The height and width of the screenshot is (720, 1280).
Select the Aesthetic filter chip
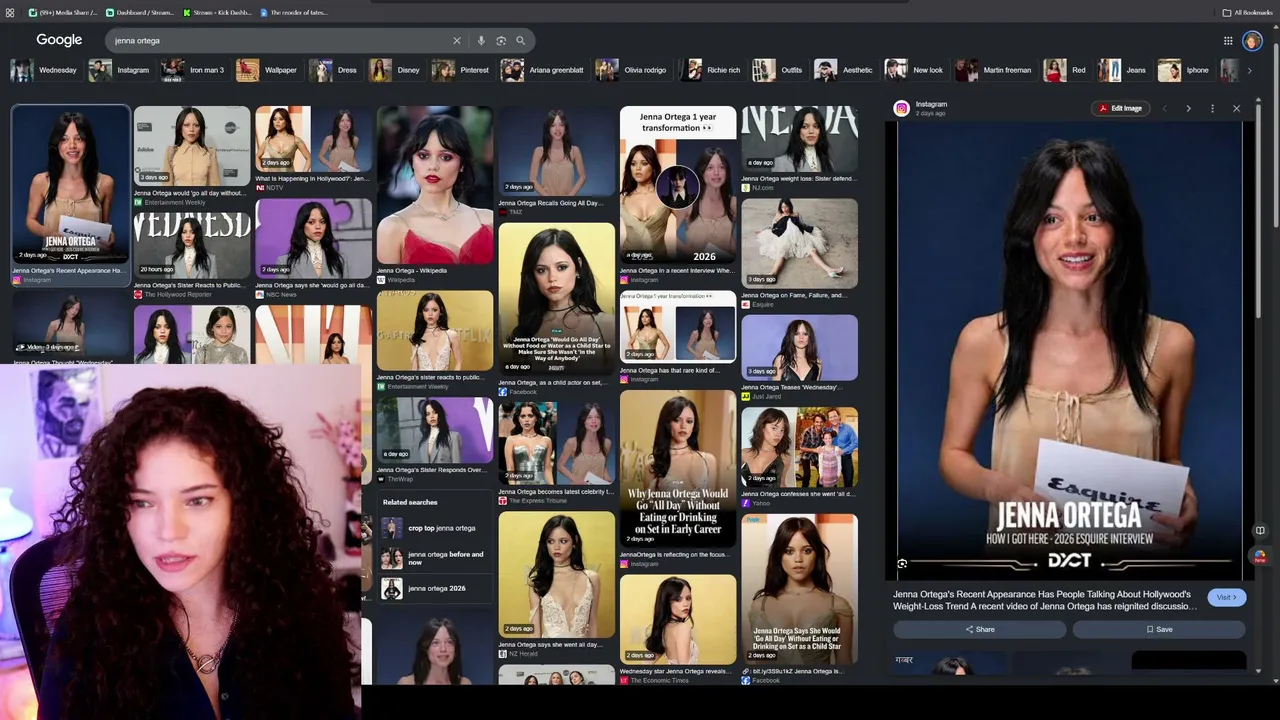845,70
